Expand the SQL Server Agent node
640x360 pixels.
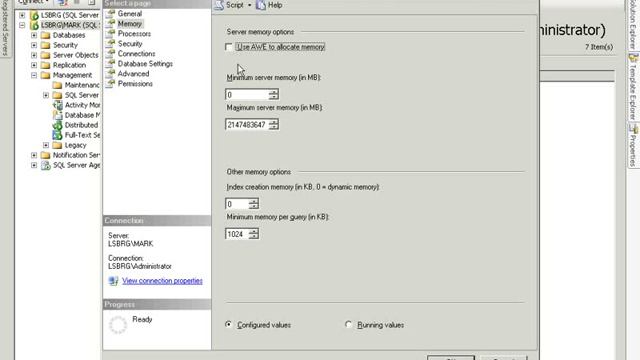tap(34, 165)
